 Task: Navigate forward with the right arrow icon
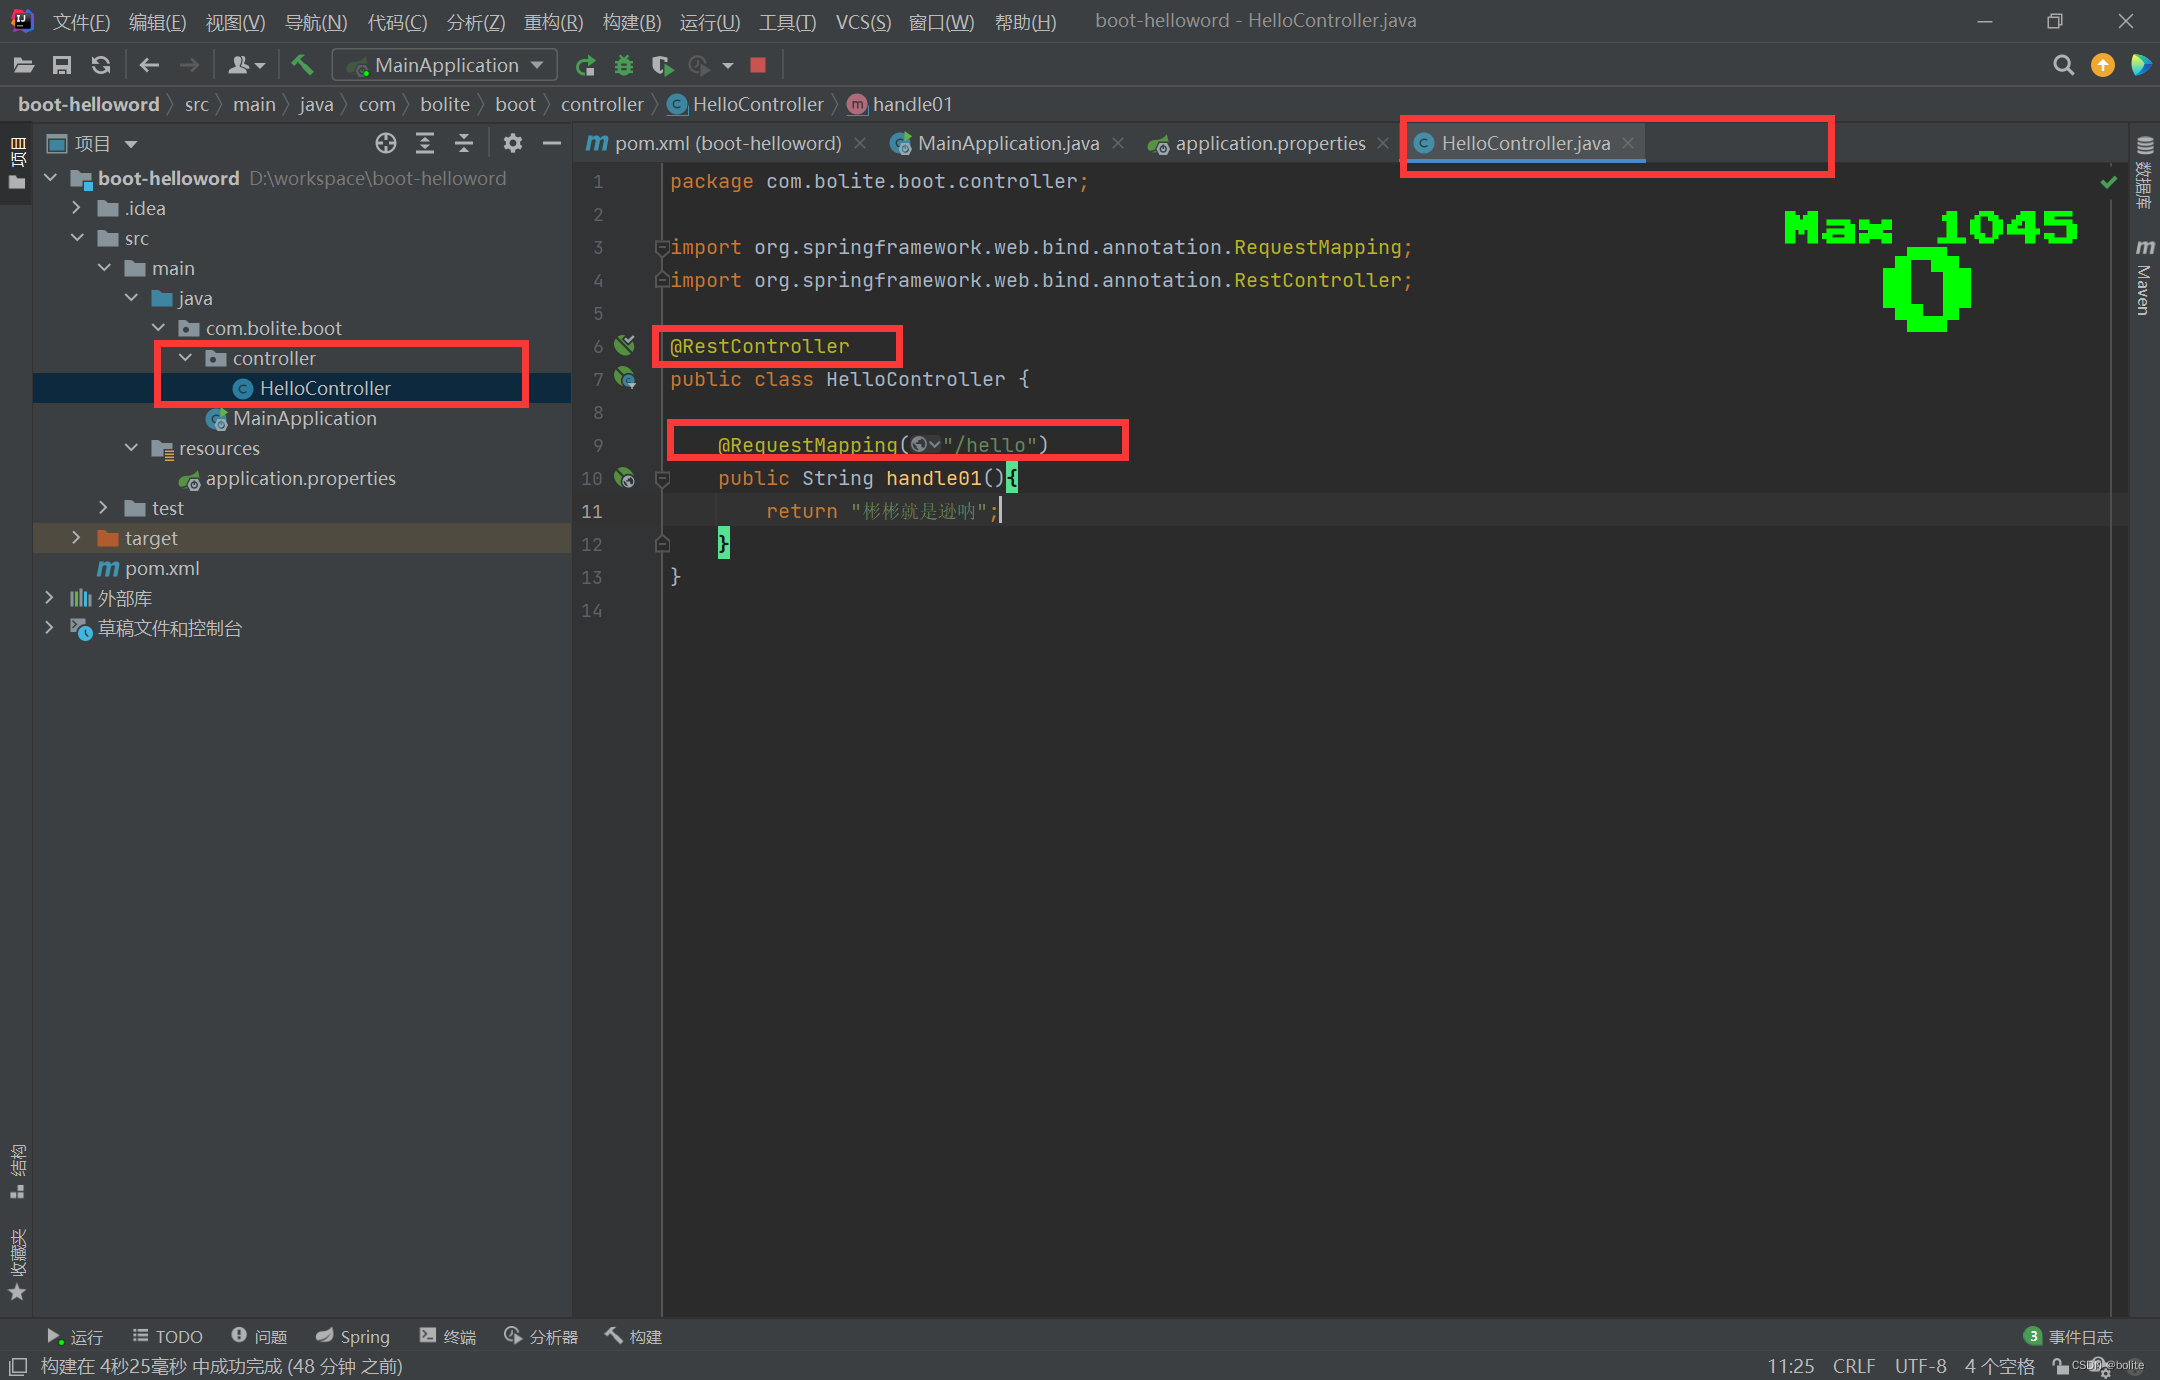(x=189, y=66)
